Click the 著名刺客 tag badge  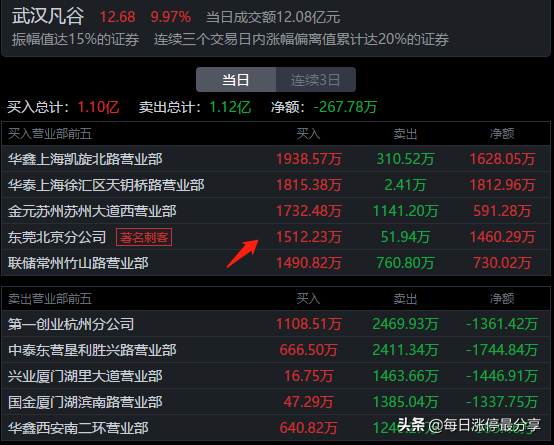point(144,237)
